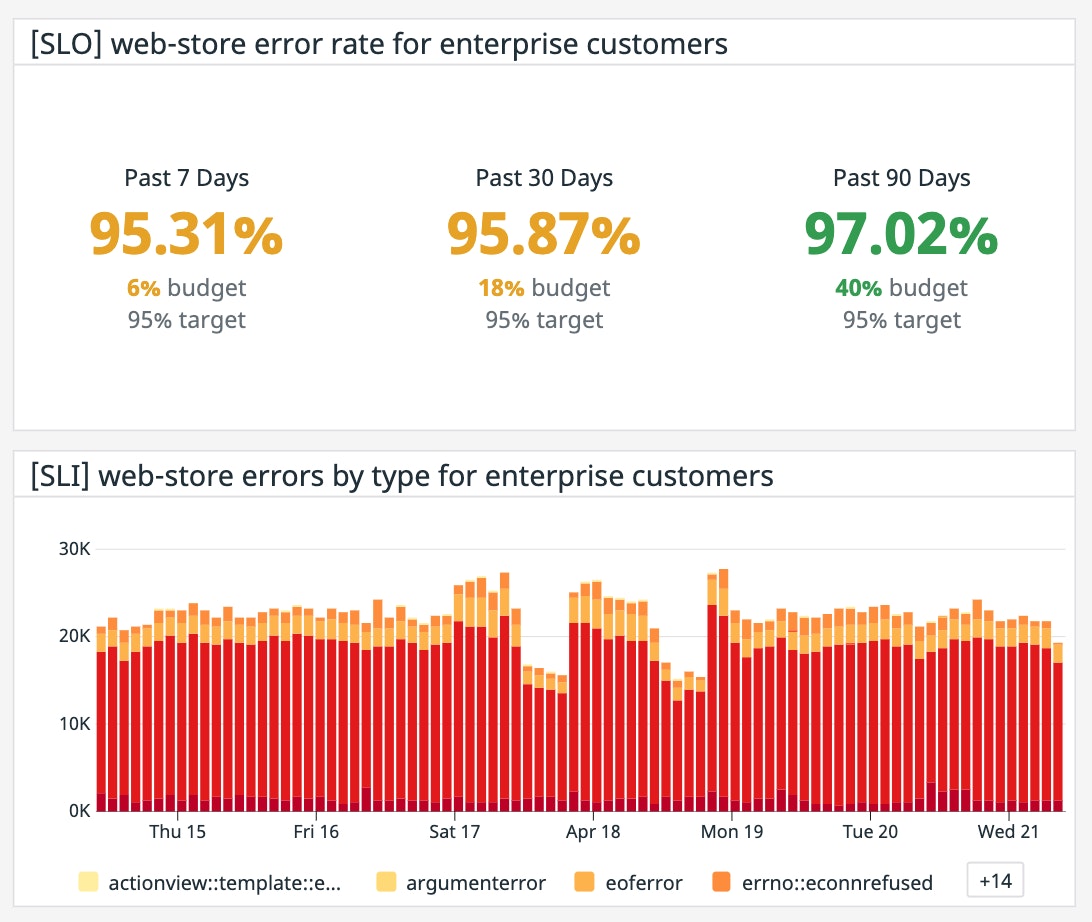Click the Apr 18 date marker on x-axis

pos(594,831)
